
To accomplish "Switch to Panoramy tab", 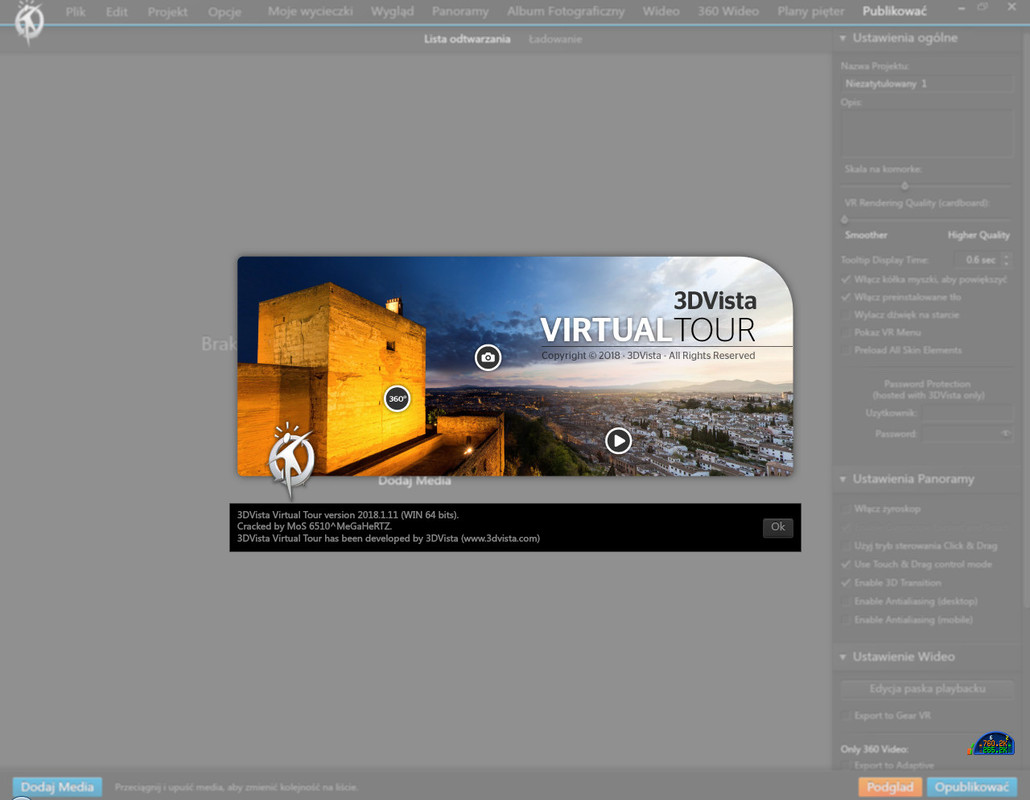I will (x=460, y=11).
